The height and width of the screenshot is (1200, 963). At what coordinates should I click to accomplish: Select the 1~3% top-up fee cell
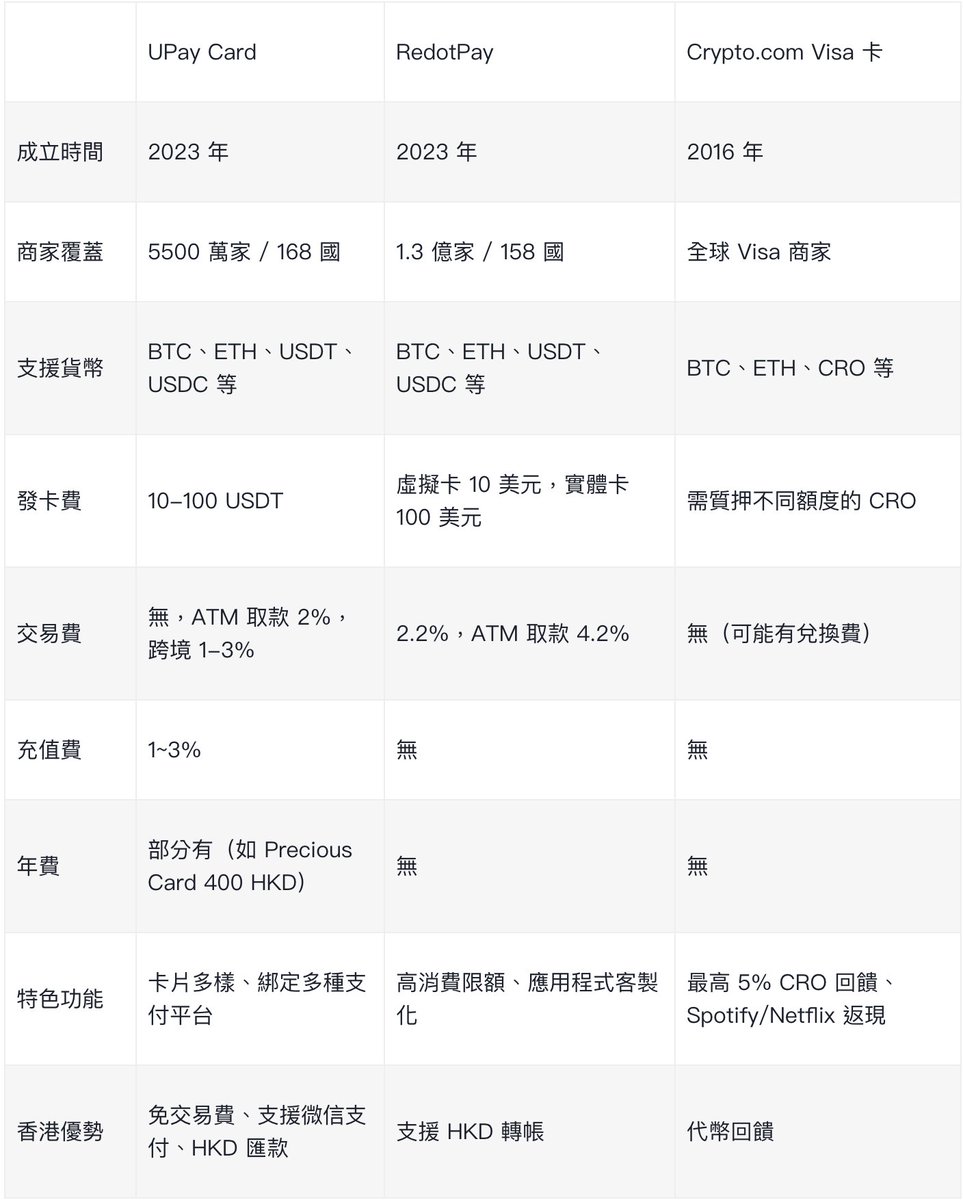click(174, 749)
